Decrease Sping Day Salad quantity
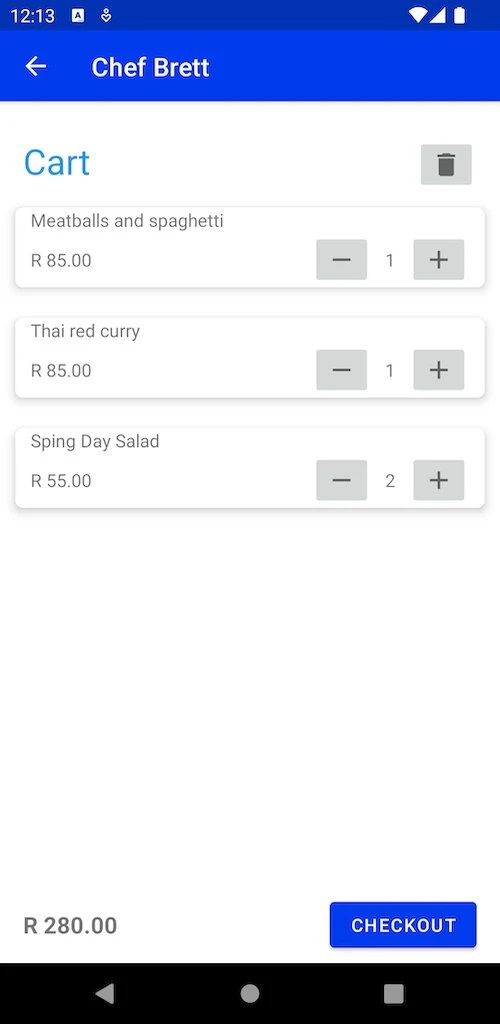500x1024 pixels. tap(341, 481)
